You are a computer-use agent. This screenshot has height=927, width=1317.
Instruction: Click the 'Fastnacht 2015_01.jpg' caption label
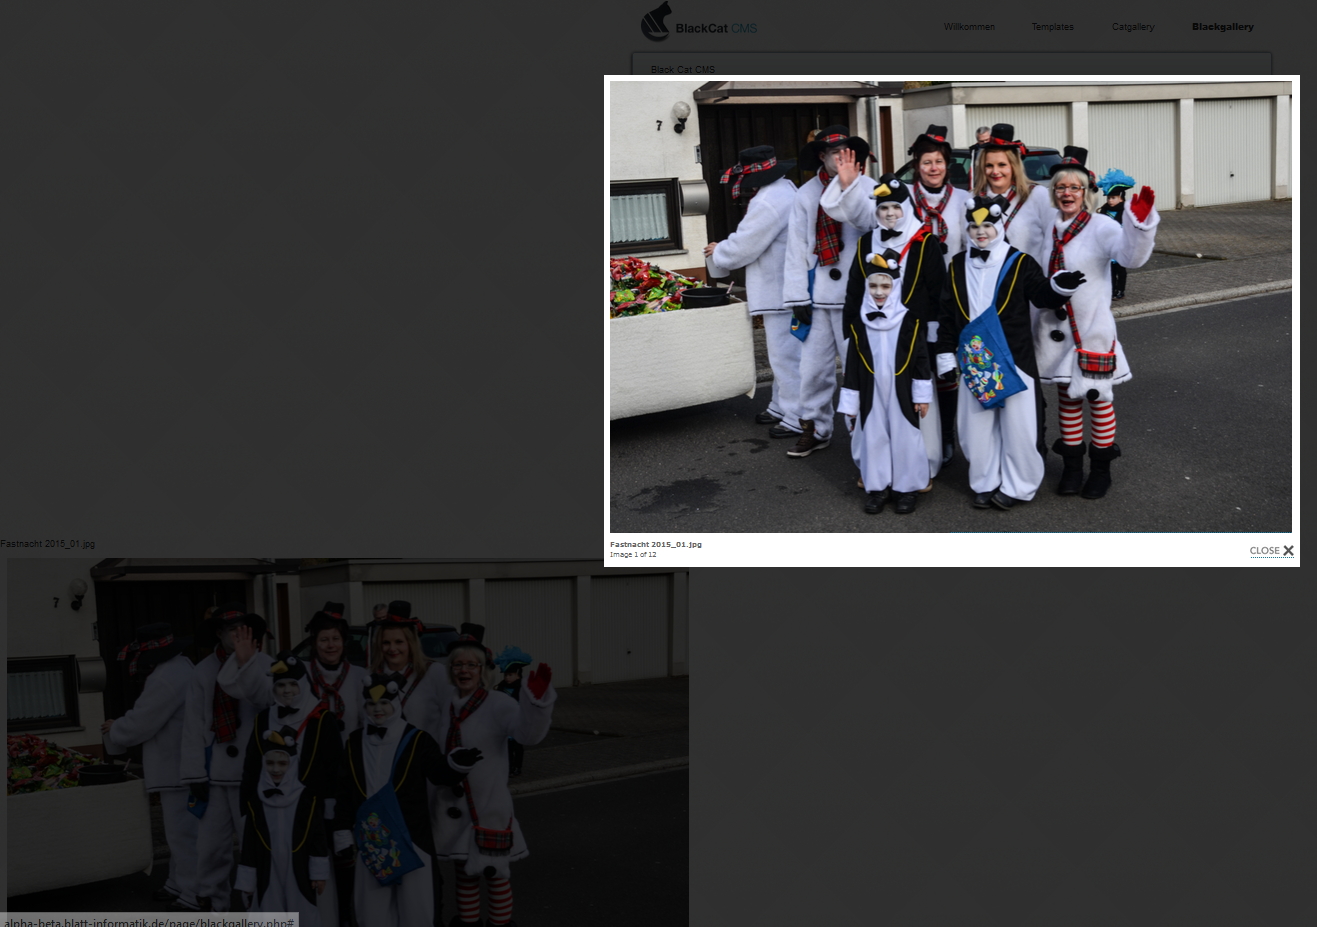(656, 544)
